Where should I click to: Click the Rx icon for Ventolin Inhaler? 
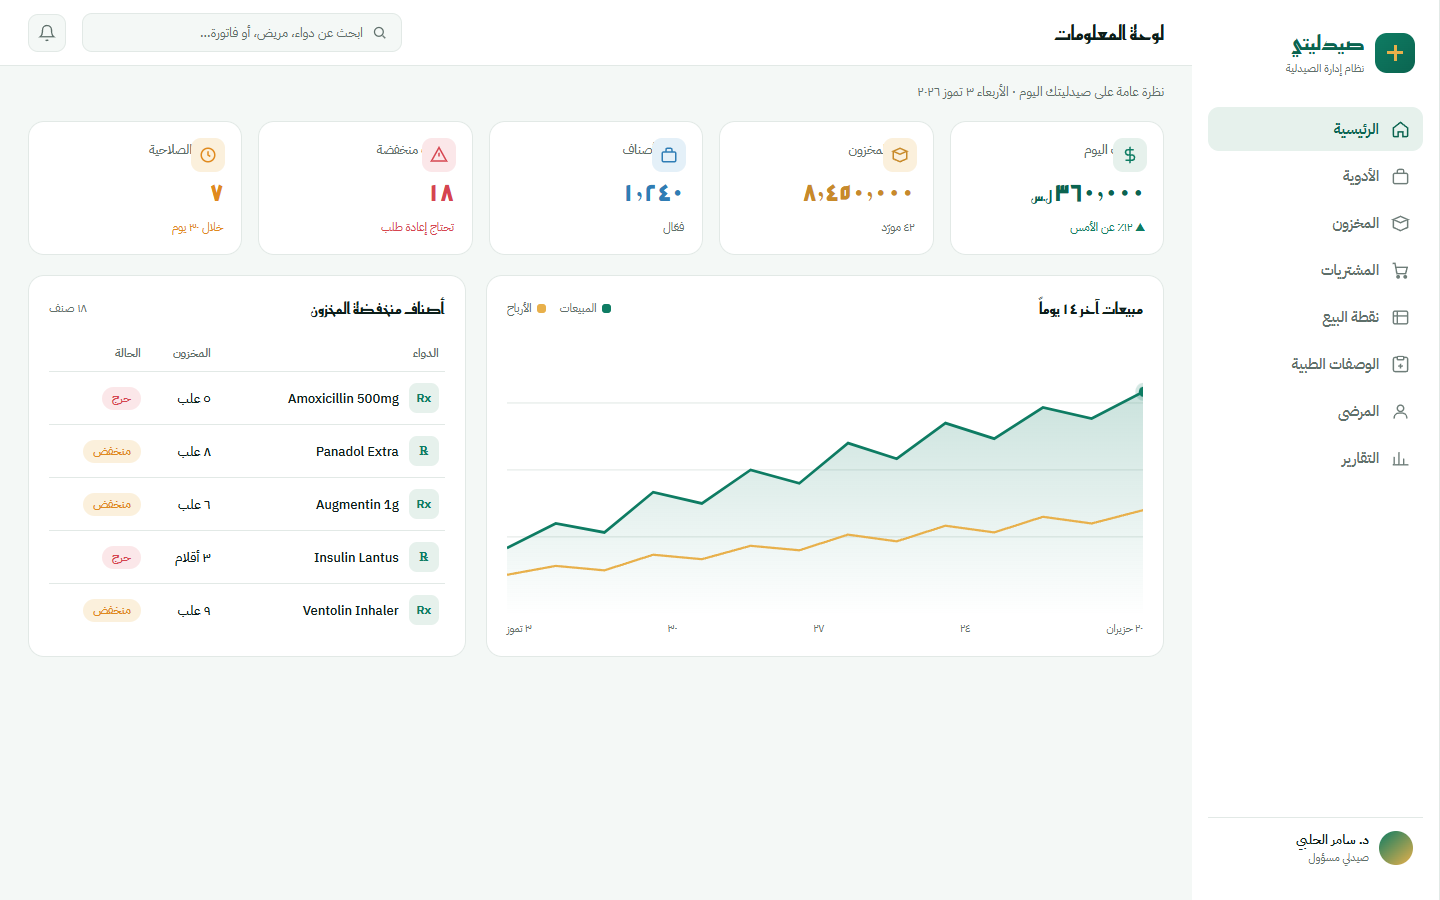[x=424, y=610]
